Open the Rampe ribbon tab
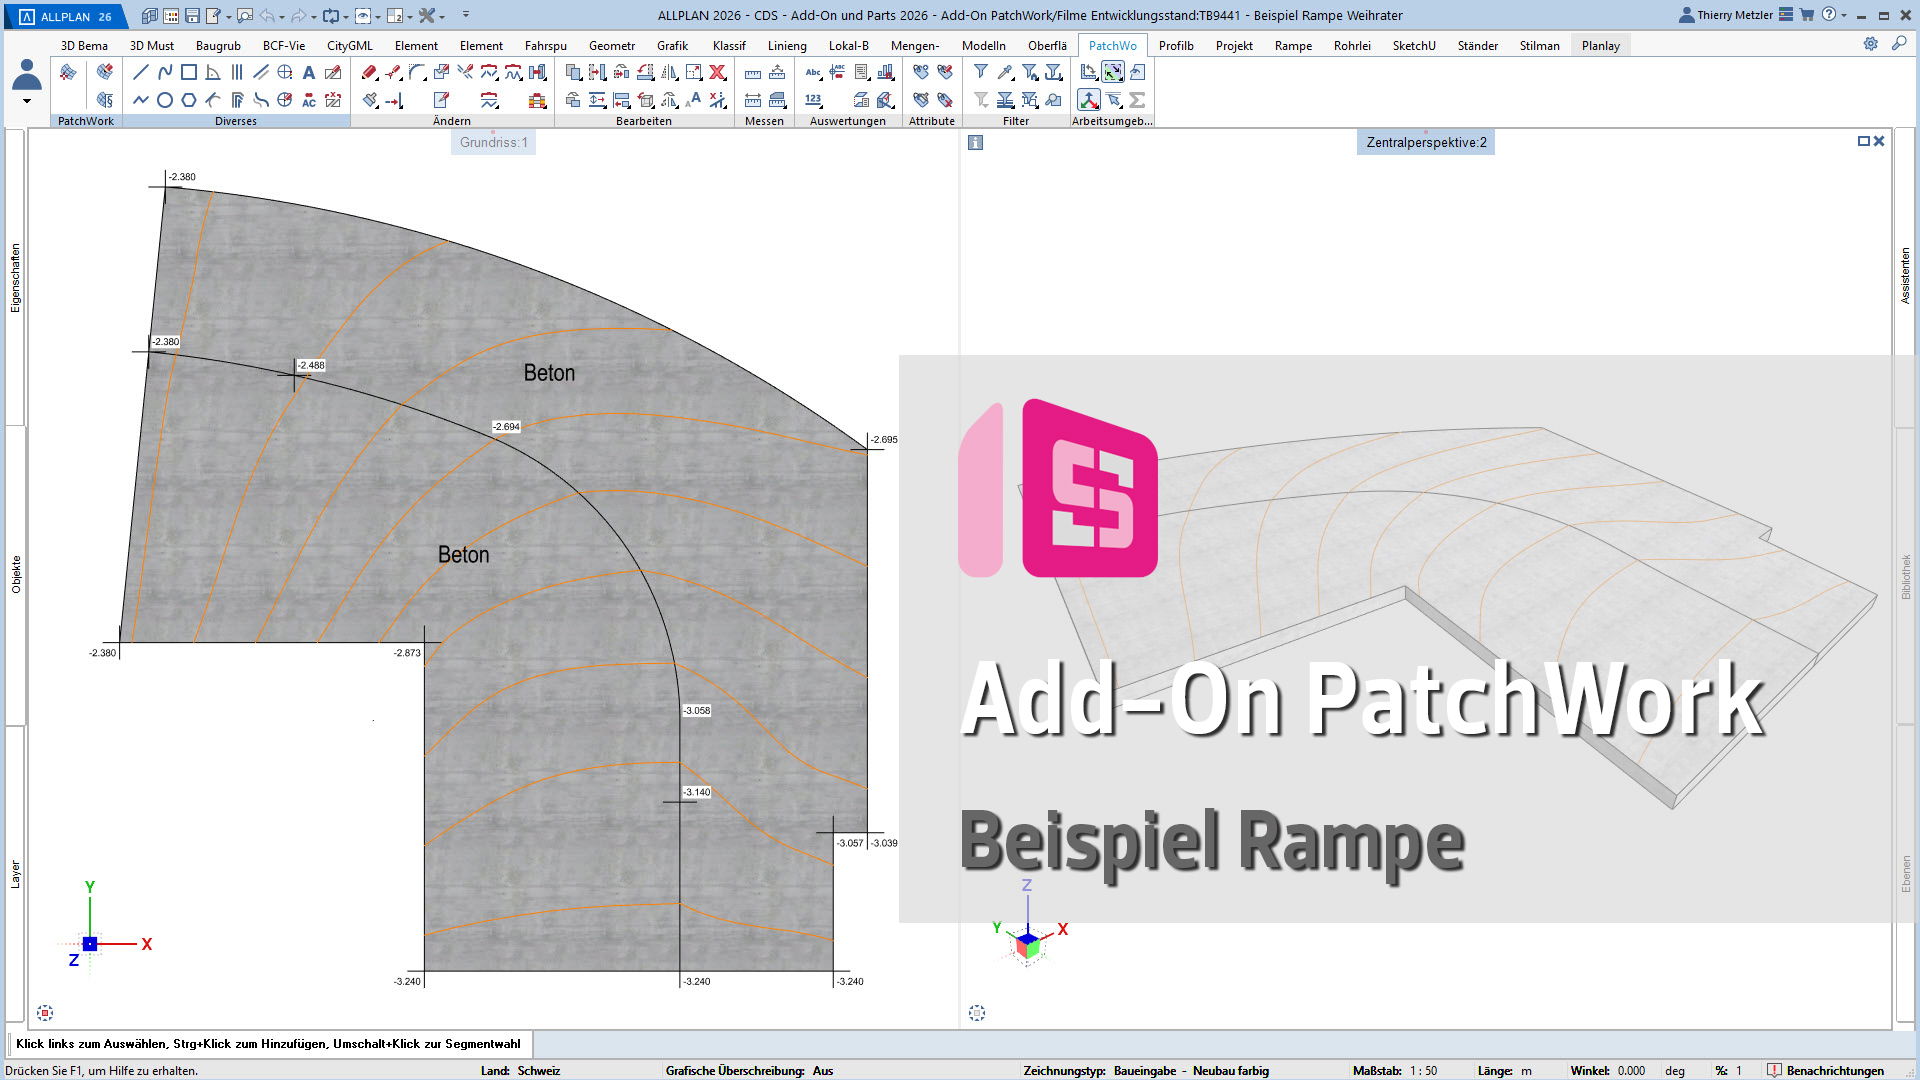Image resolution: width=1920 pixels, height=1080 pixels. tap(1293, 45)
